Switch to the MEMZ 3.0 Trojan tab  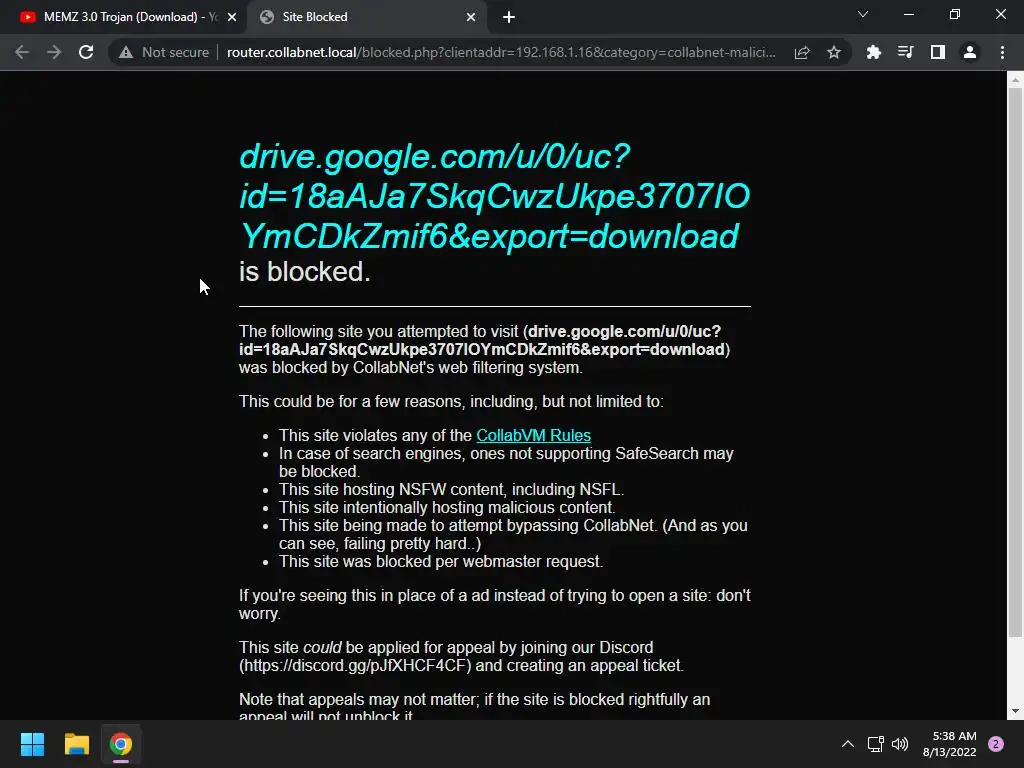(x=123, y=17)
